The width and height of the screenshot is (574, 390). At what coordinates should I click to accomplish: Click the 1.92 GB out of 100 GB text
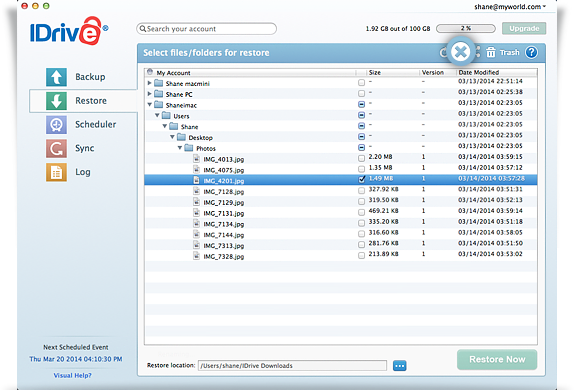tap(398, 29)
